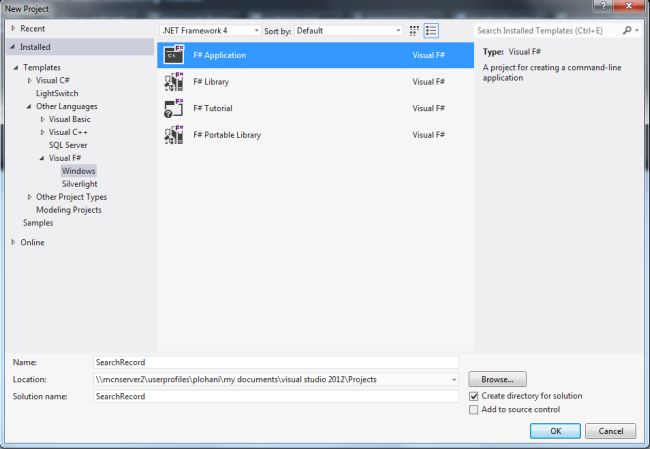This screenshot has width=650, height=449.
Task: Click Visual F# type of F# Application row
Action: (429, 55)
